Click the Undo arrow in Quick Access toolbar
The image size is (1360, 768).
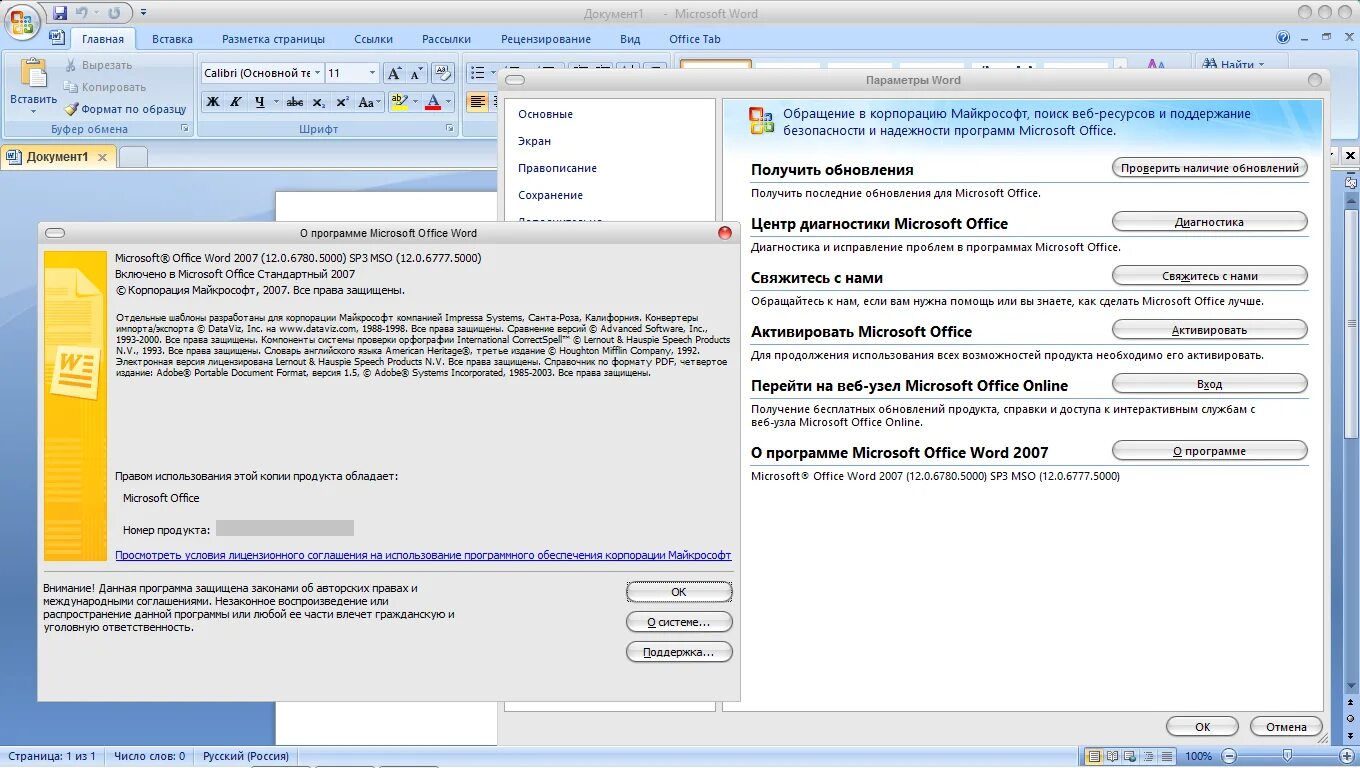coord(82,13)
